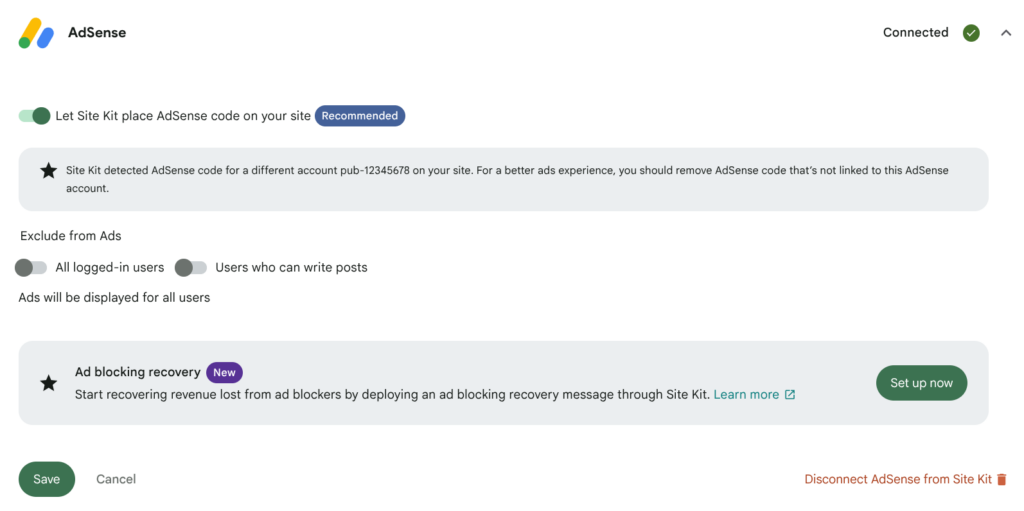Click the Connected status label
1024x511 pixels.
[916, 33]
